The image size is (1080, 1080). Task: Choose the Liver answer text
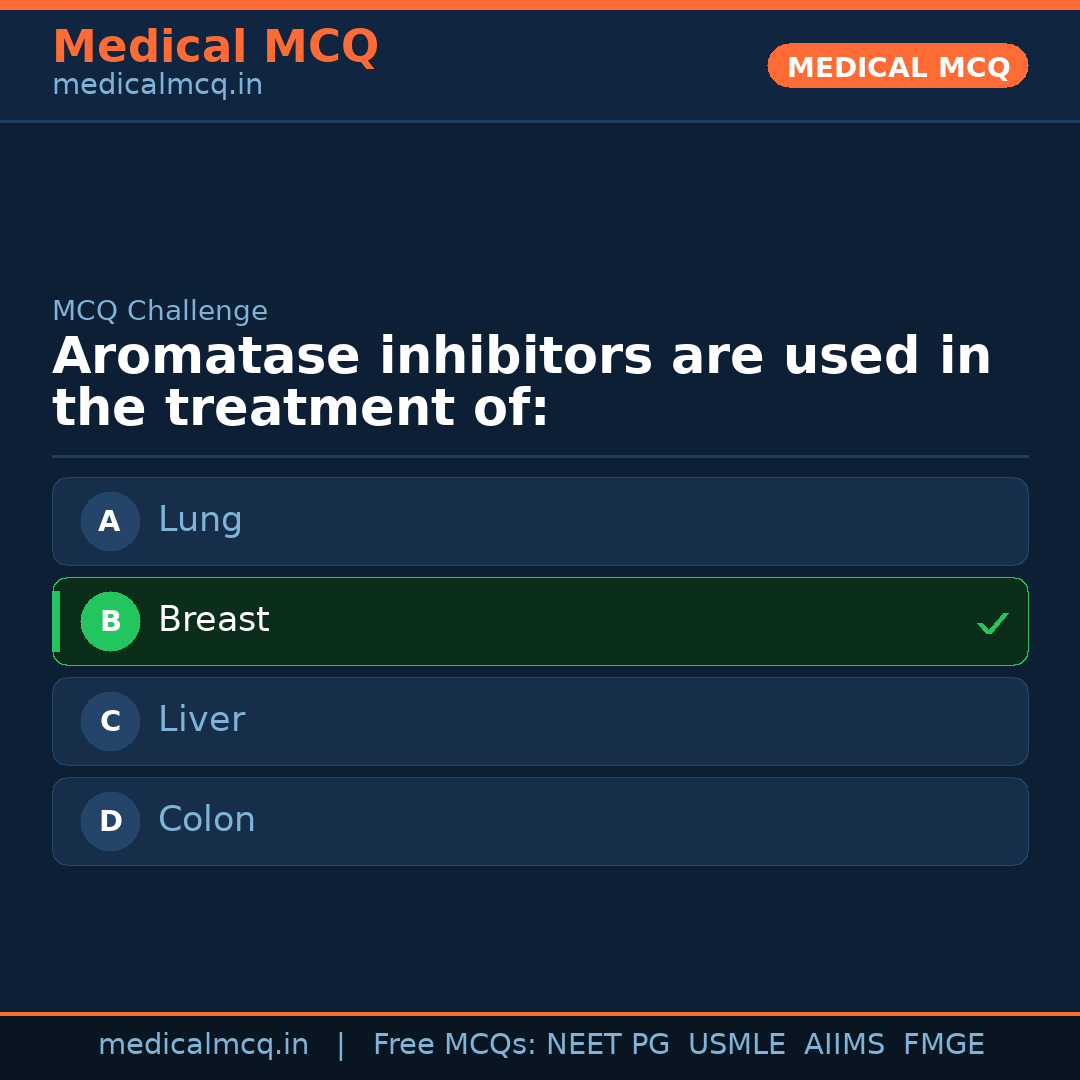pyautogui.click(x=201, y=720)
